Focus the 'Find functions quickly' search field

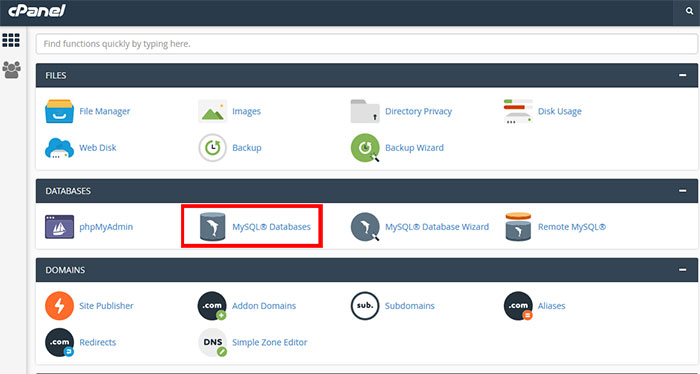pos(367,44)
